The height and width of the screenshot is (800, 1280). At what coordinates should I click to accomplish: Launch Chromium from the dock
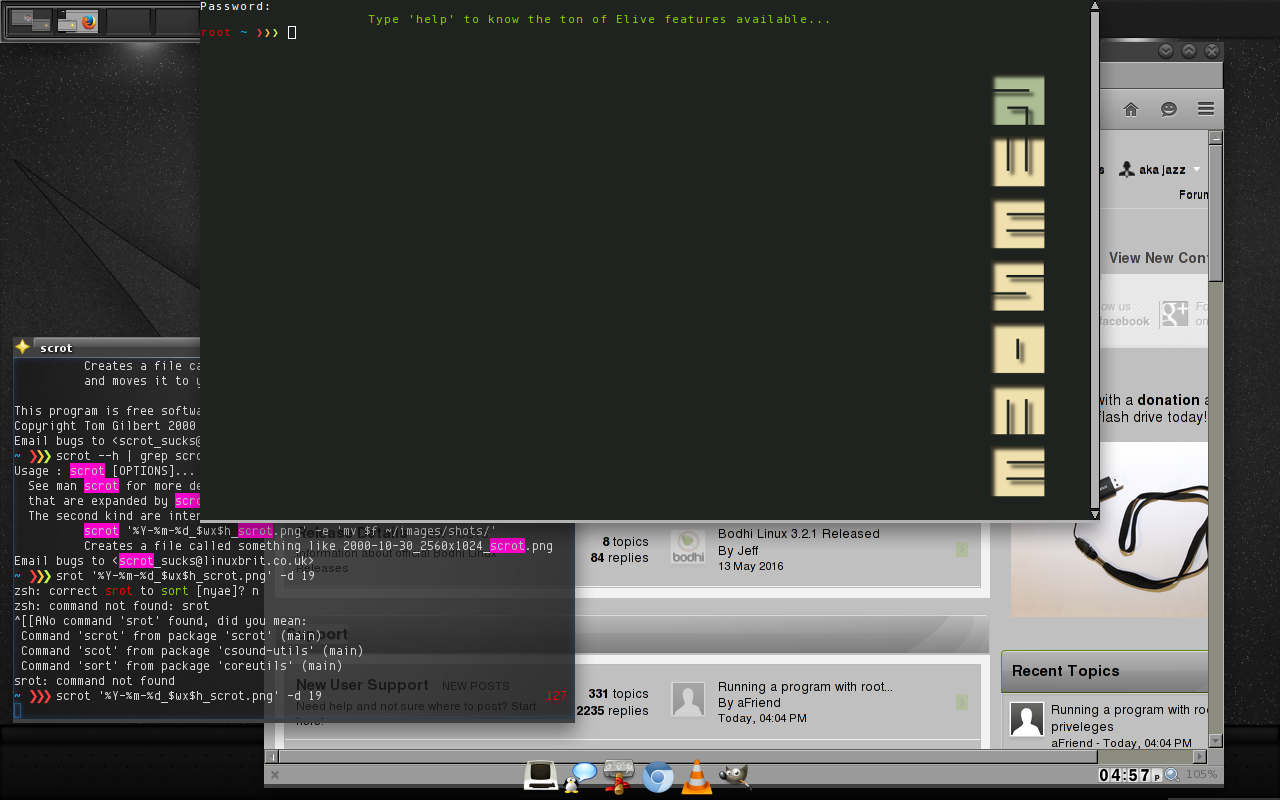[x=657, y=777]
